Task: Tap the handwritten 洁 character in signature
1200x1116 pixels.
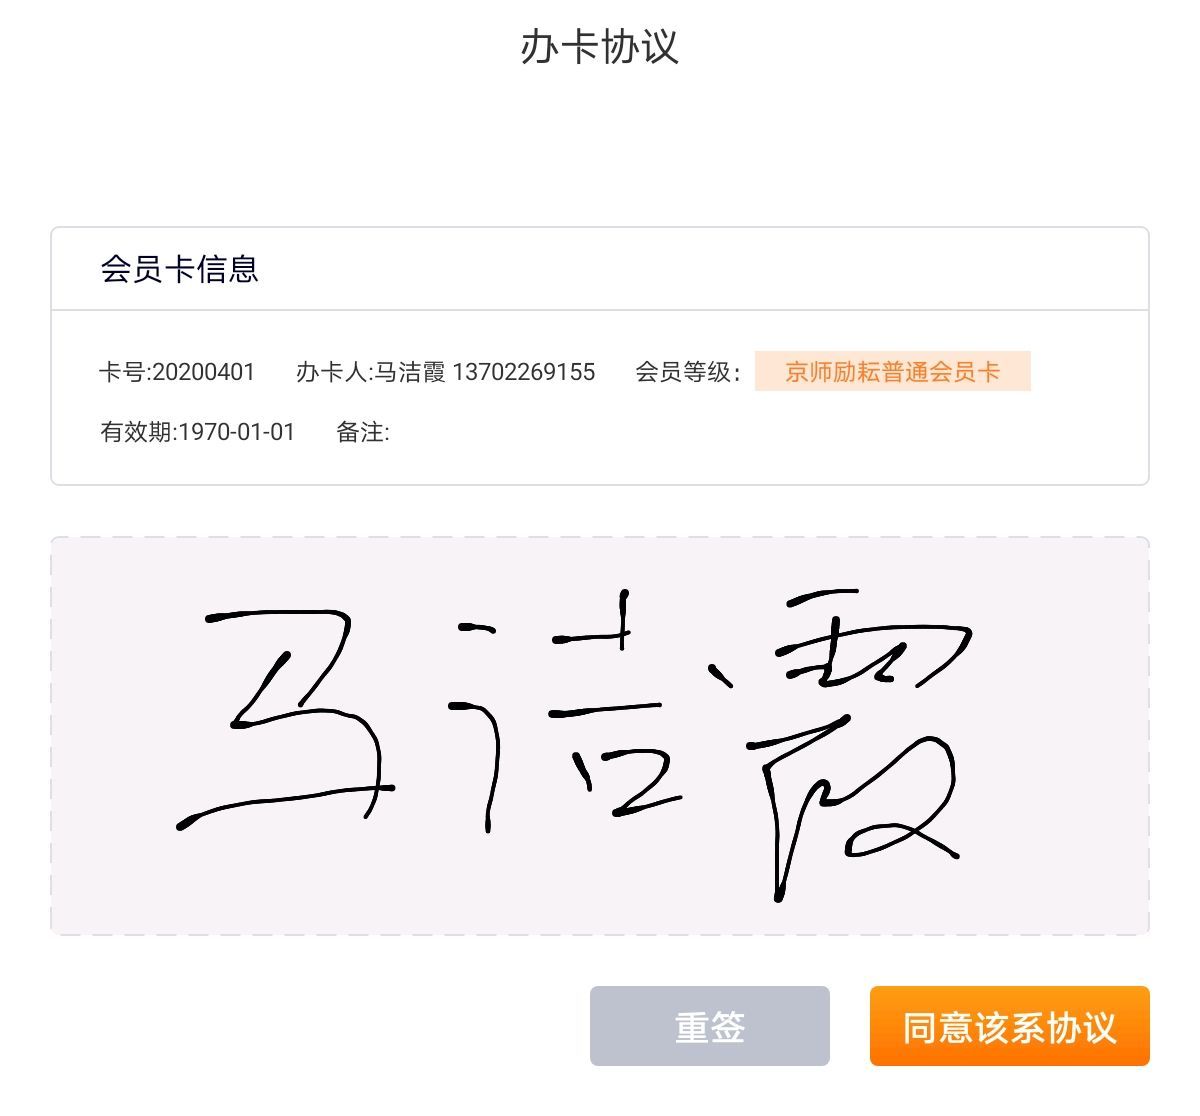Action: 567,712
